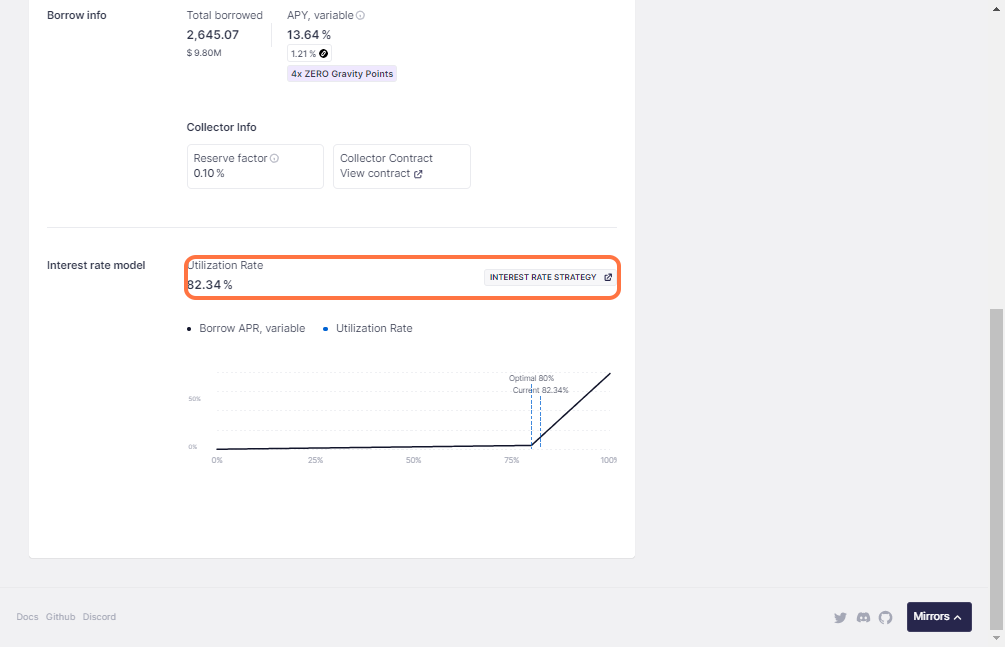Screen dimensions: 1005x647
Task: Click the Twitter icon in the footer
Action: pos(840,618)
